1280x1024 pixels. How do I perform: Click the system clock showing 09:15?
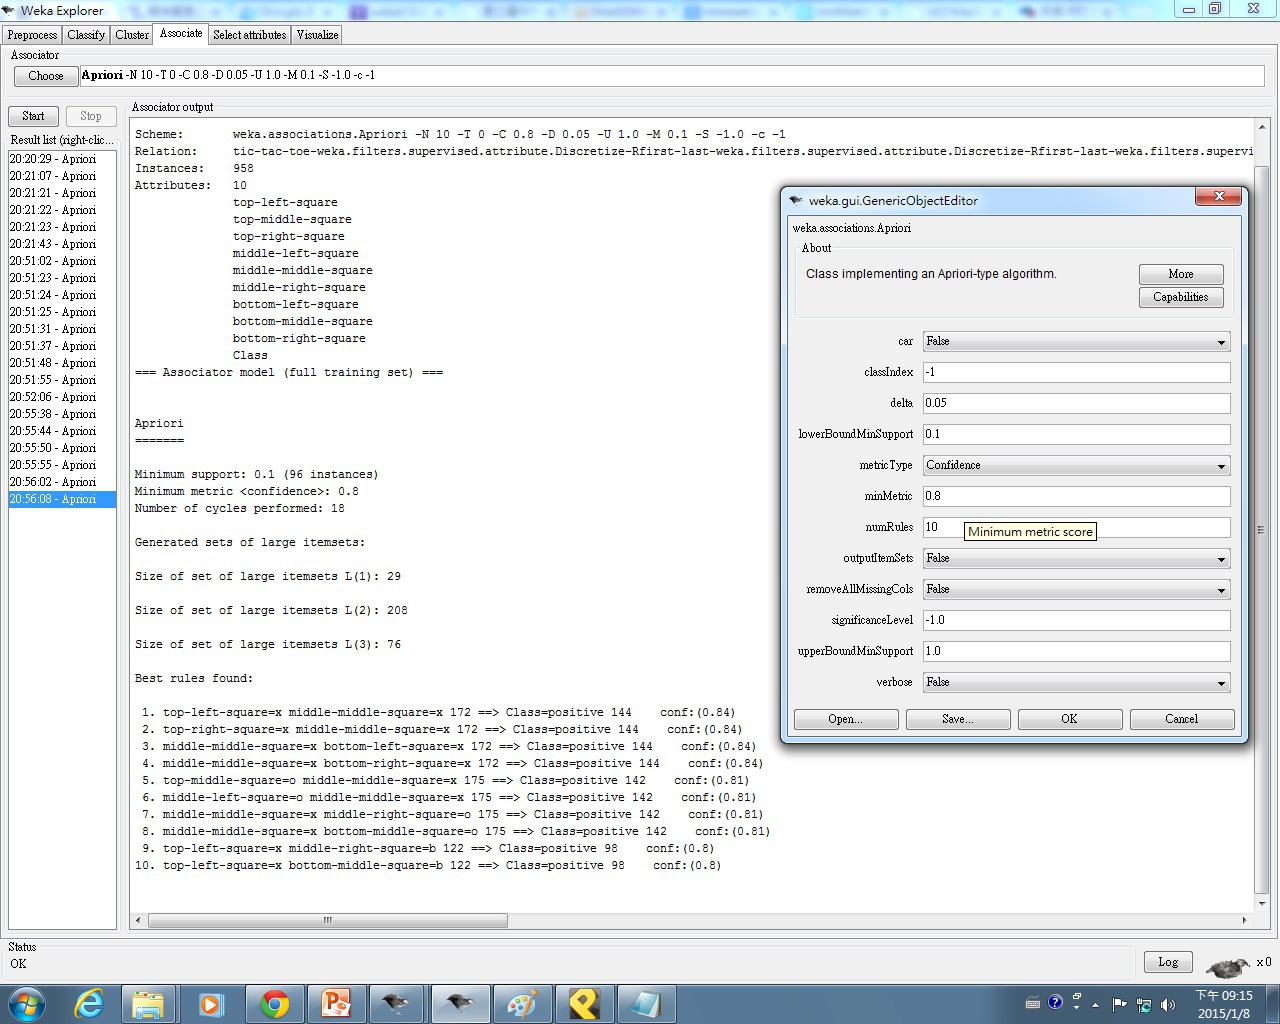(1224, 1004)
